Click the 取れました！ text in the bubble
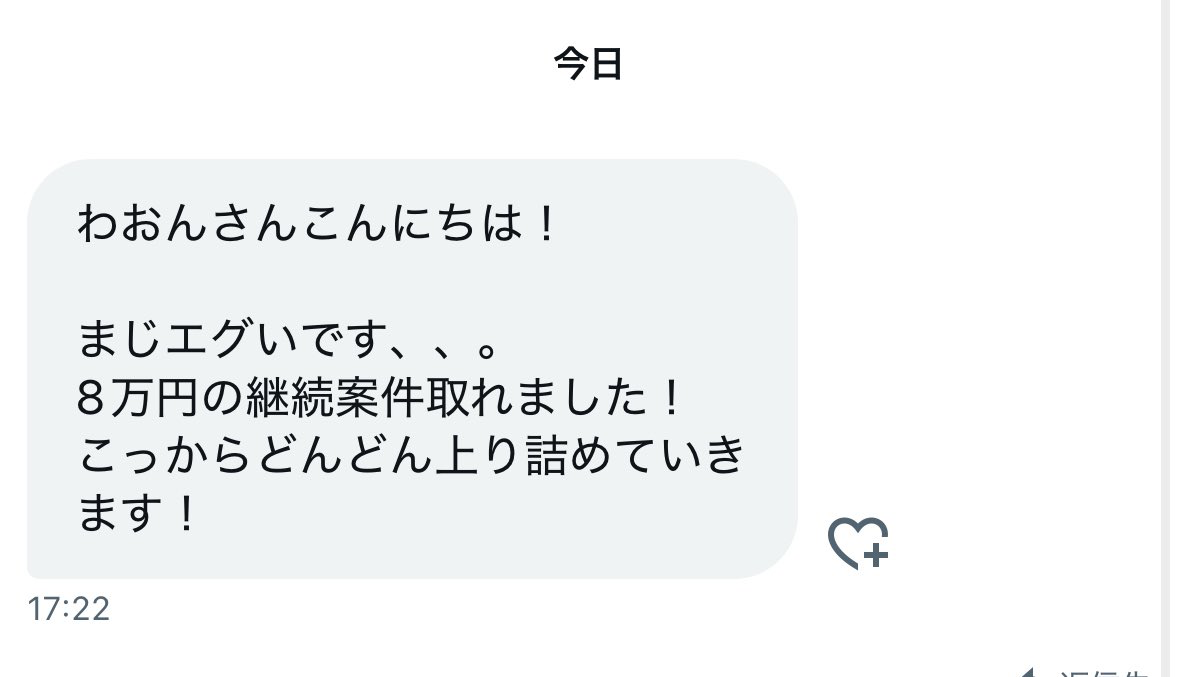Viewport: 1179px width, 677px height. pyautogui.click(x=554, y=397)
